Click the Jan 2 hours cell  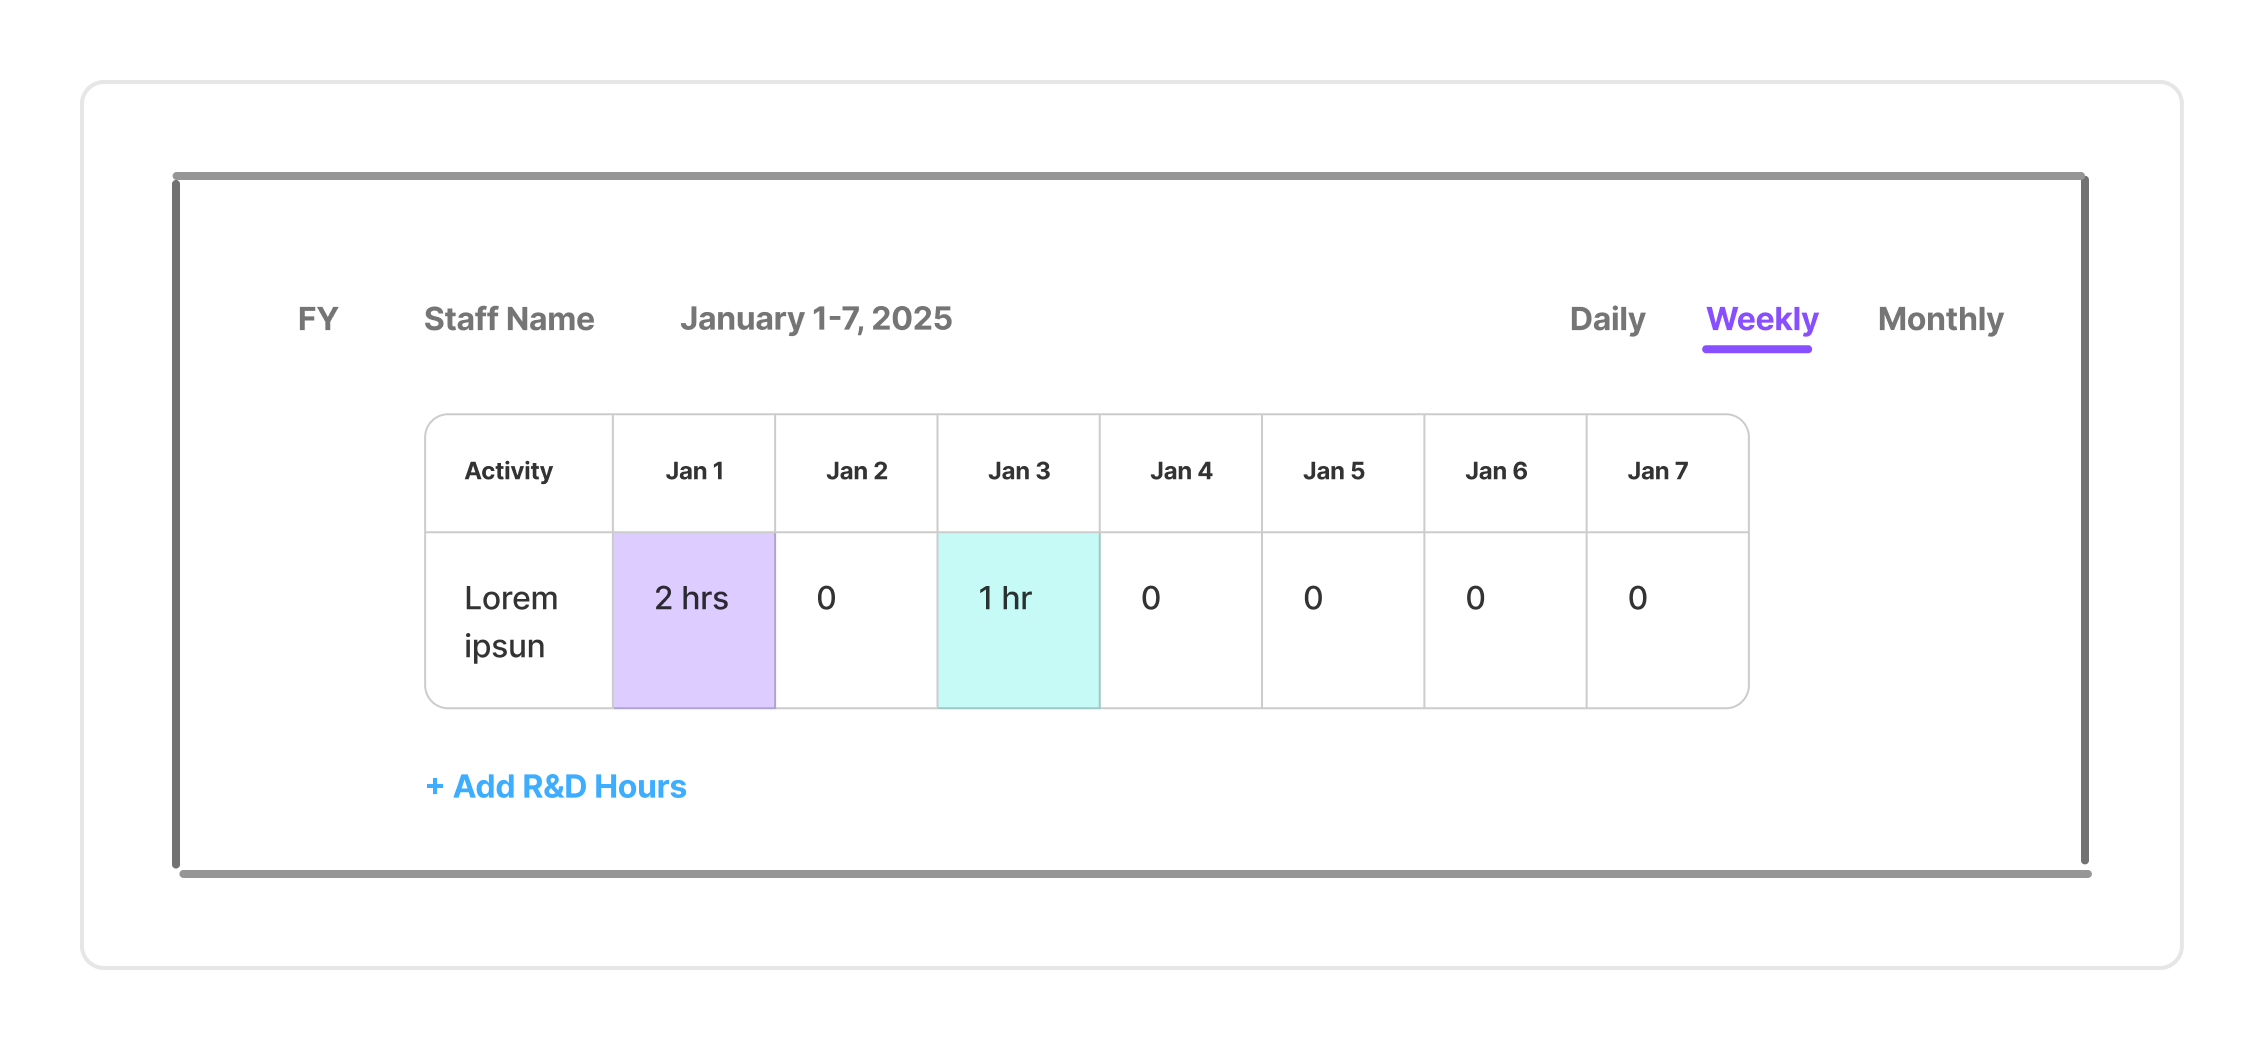click(x=856, y=620)
